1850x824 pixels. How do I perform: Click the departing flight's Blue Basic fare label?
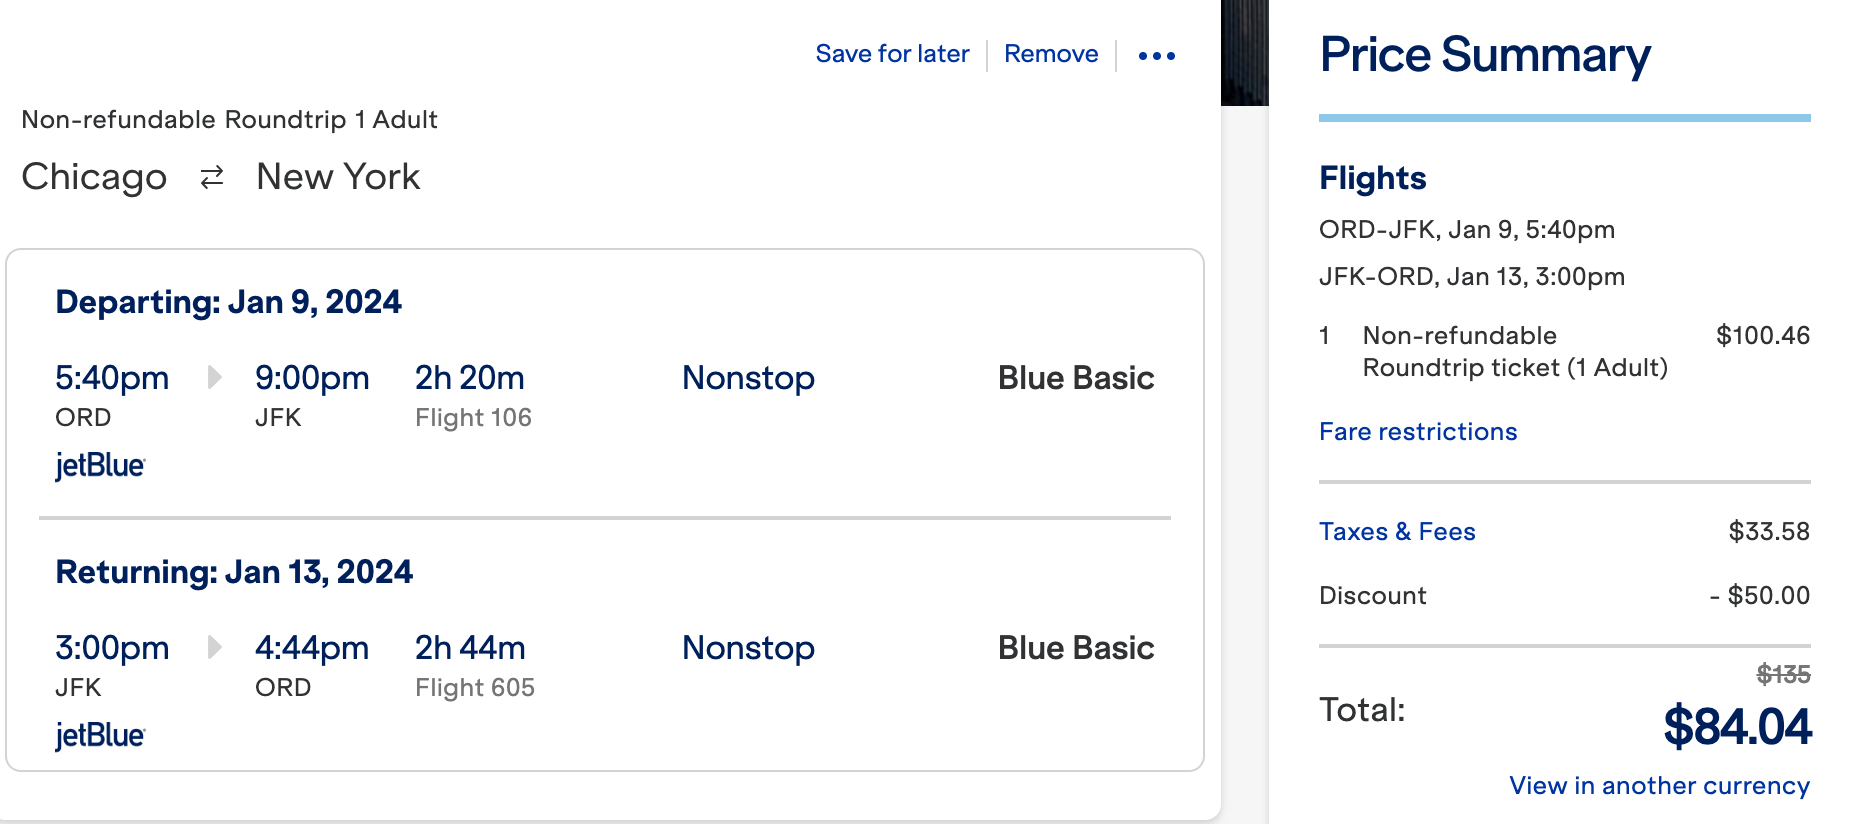pos(1075,378)
